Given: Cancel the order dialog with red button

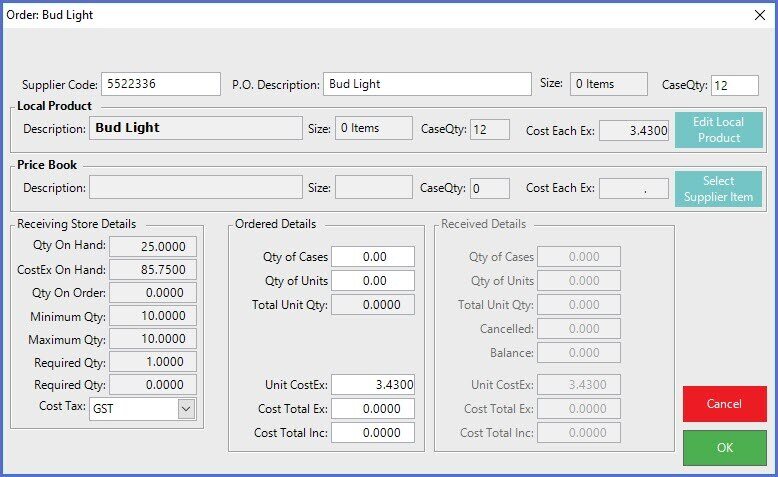Looking at the screenshot, I should point(724,404).
